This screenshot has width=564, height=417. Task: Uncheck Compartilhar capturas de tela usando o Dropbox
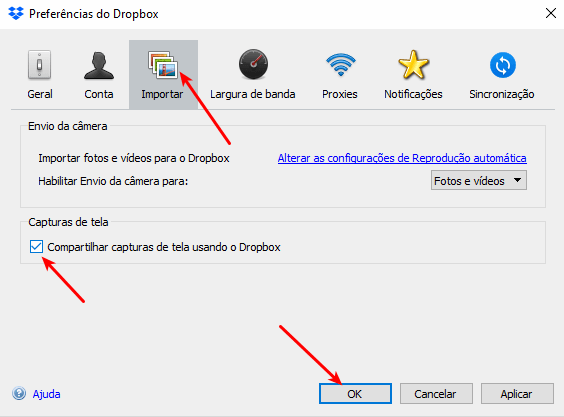[x=36, y=247]
